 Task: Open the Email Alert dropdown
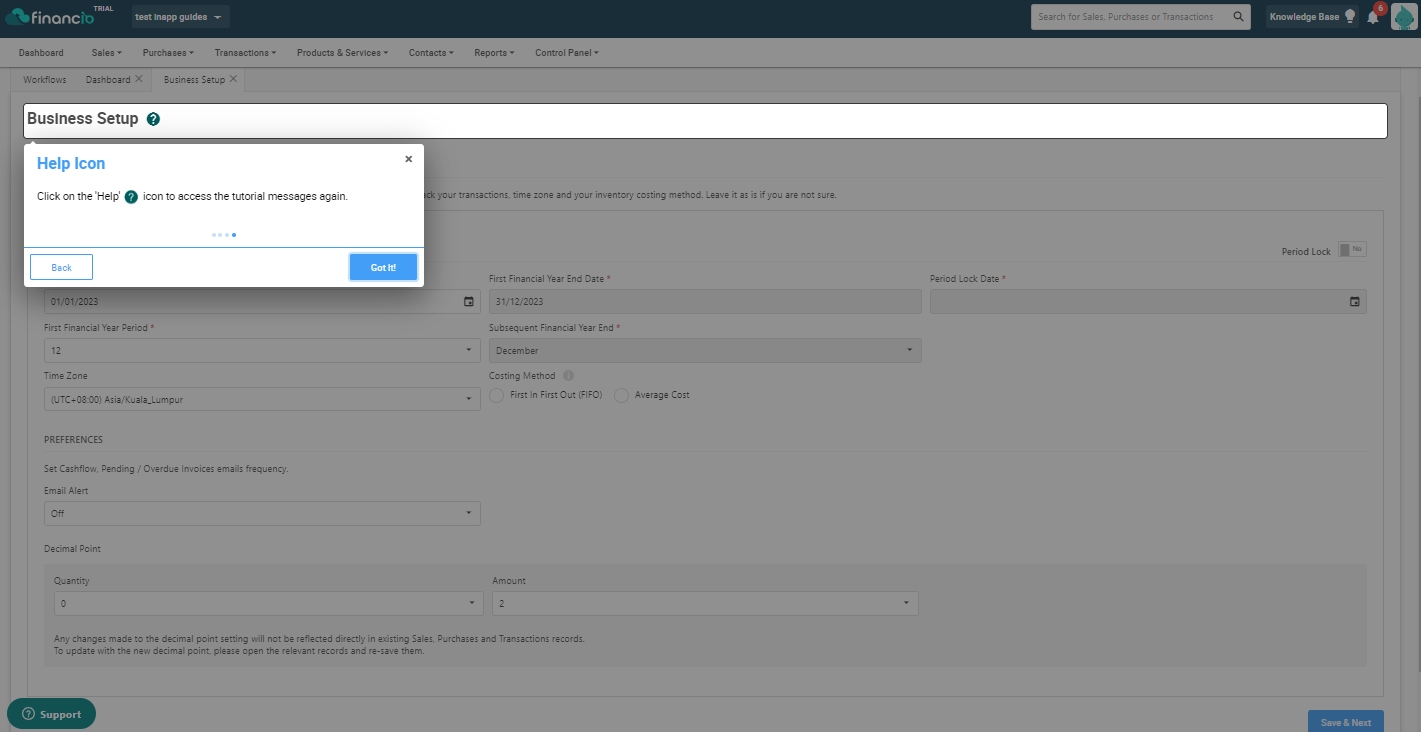point(262,514)
